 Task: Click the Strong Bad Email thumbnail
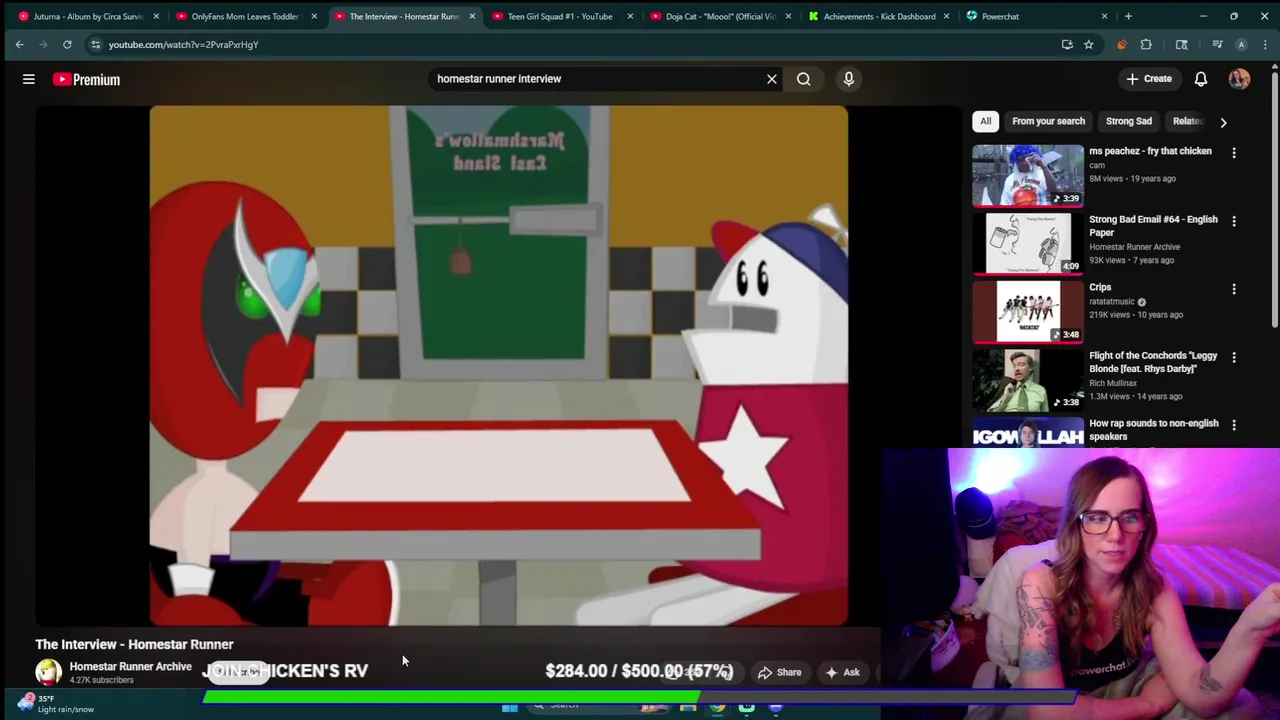[x=1028, y=243]
